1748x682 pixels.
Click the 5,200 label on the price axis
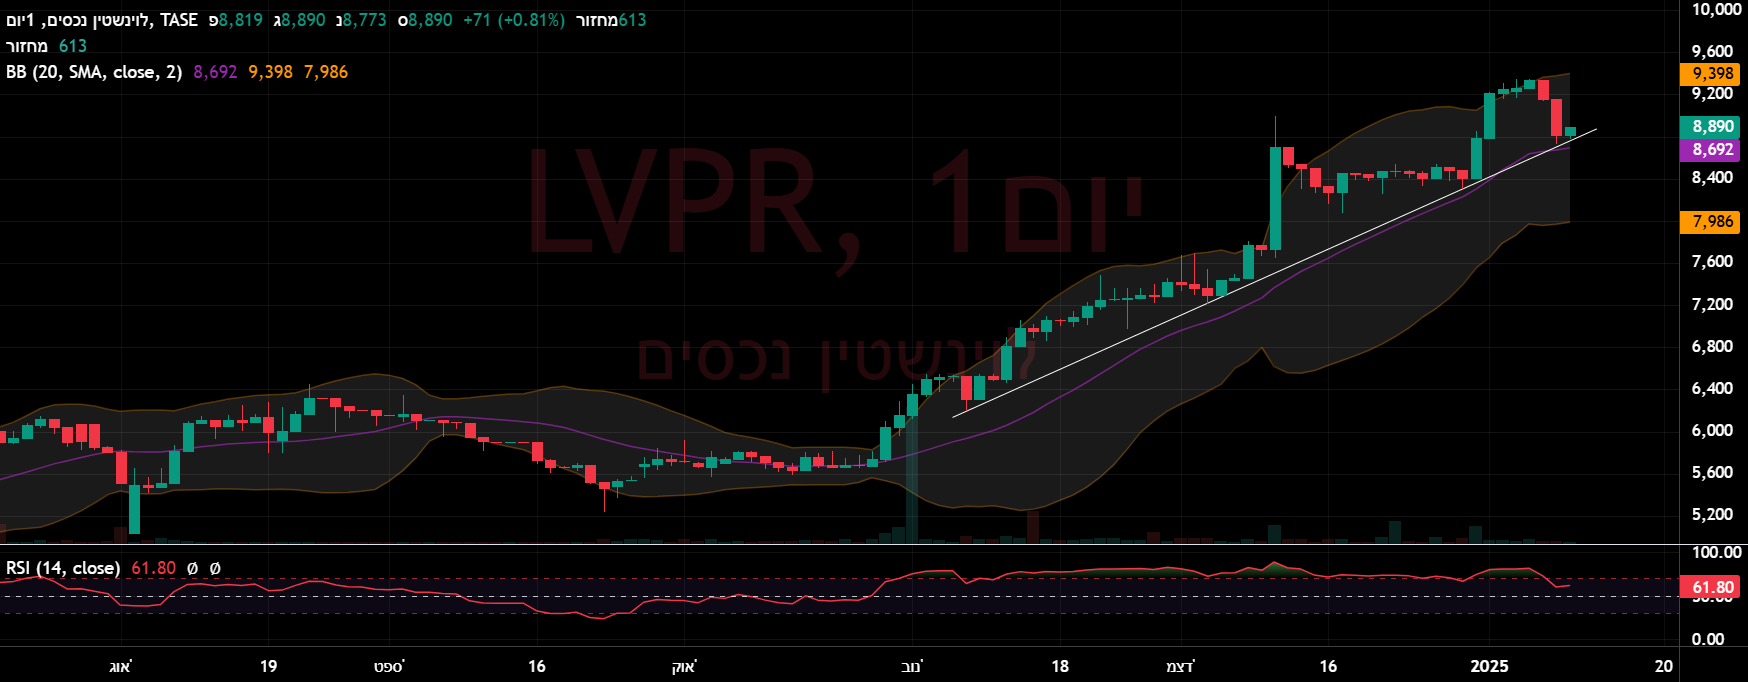click(x=1712, y=515)
